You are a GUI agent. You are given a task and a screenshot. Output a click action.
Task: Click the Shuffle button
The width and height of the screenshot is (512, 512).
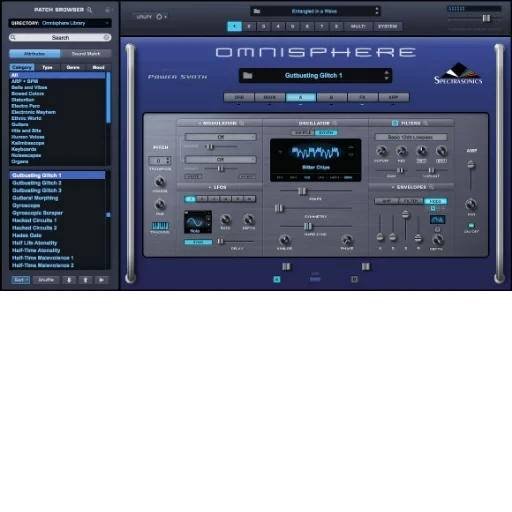pos(46,280)
